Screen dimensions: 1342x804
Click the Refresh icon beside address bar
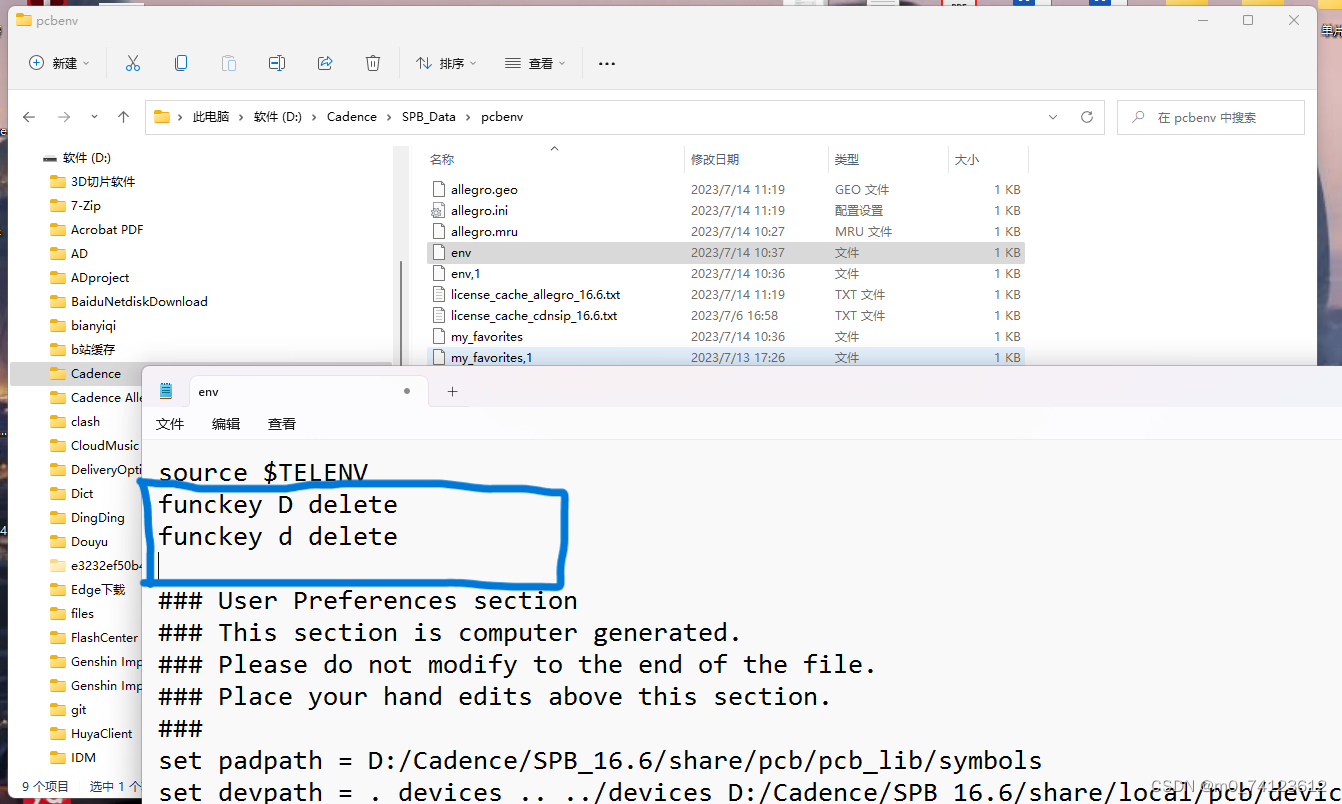(1087, 117)
